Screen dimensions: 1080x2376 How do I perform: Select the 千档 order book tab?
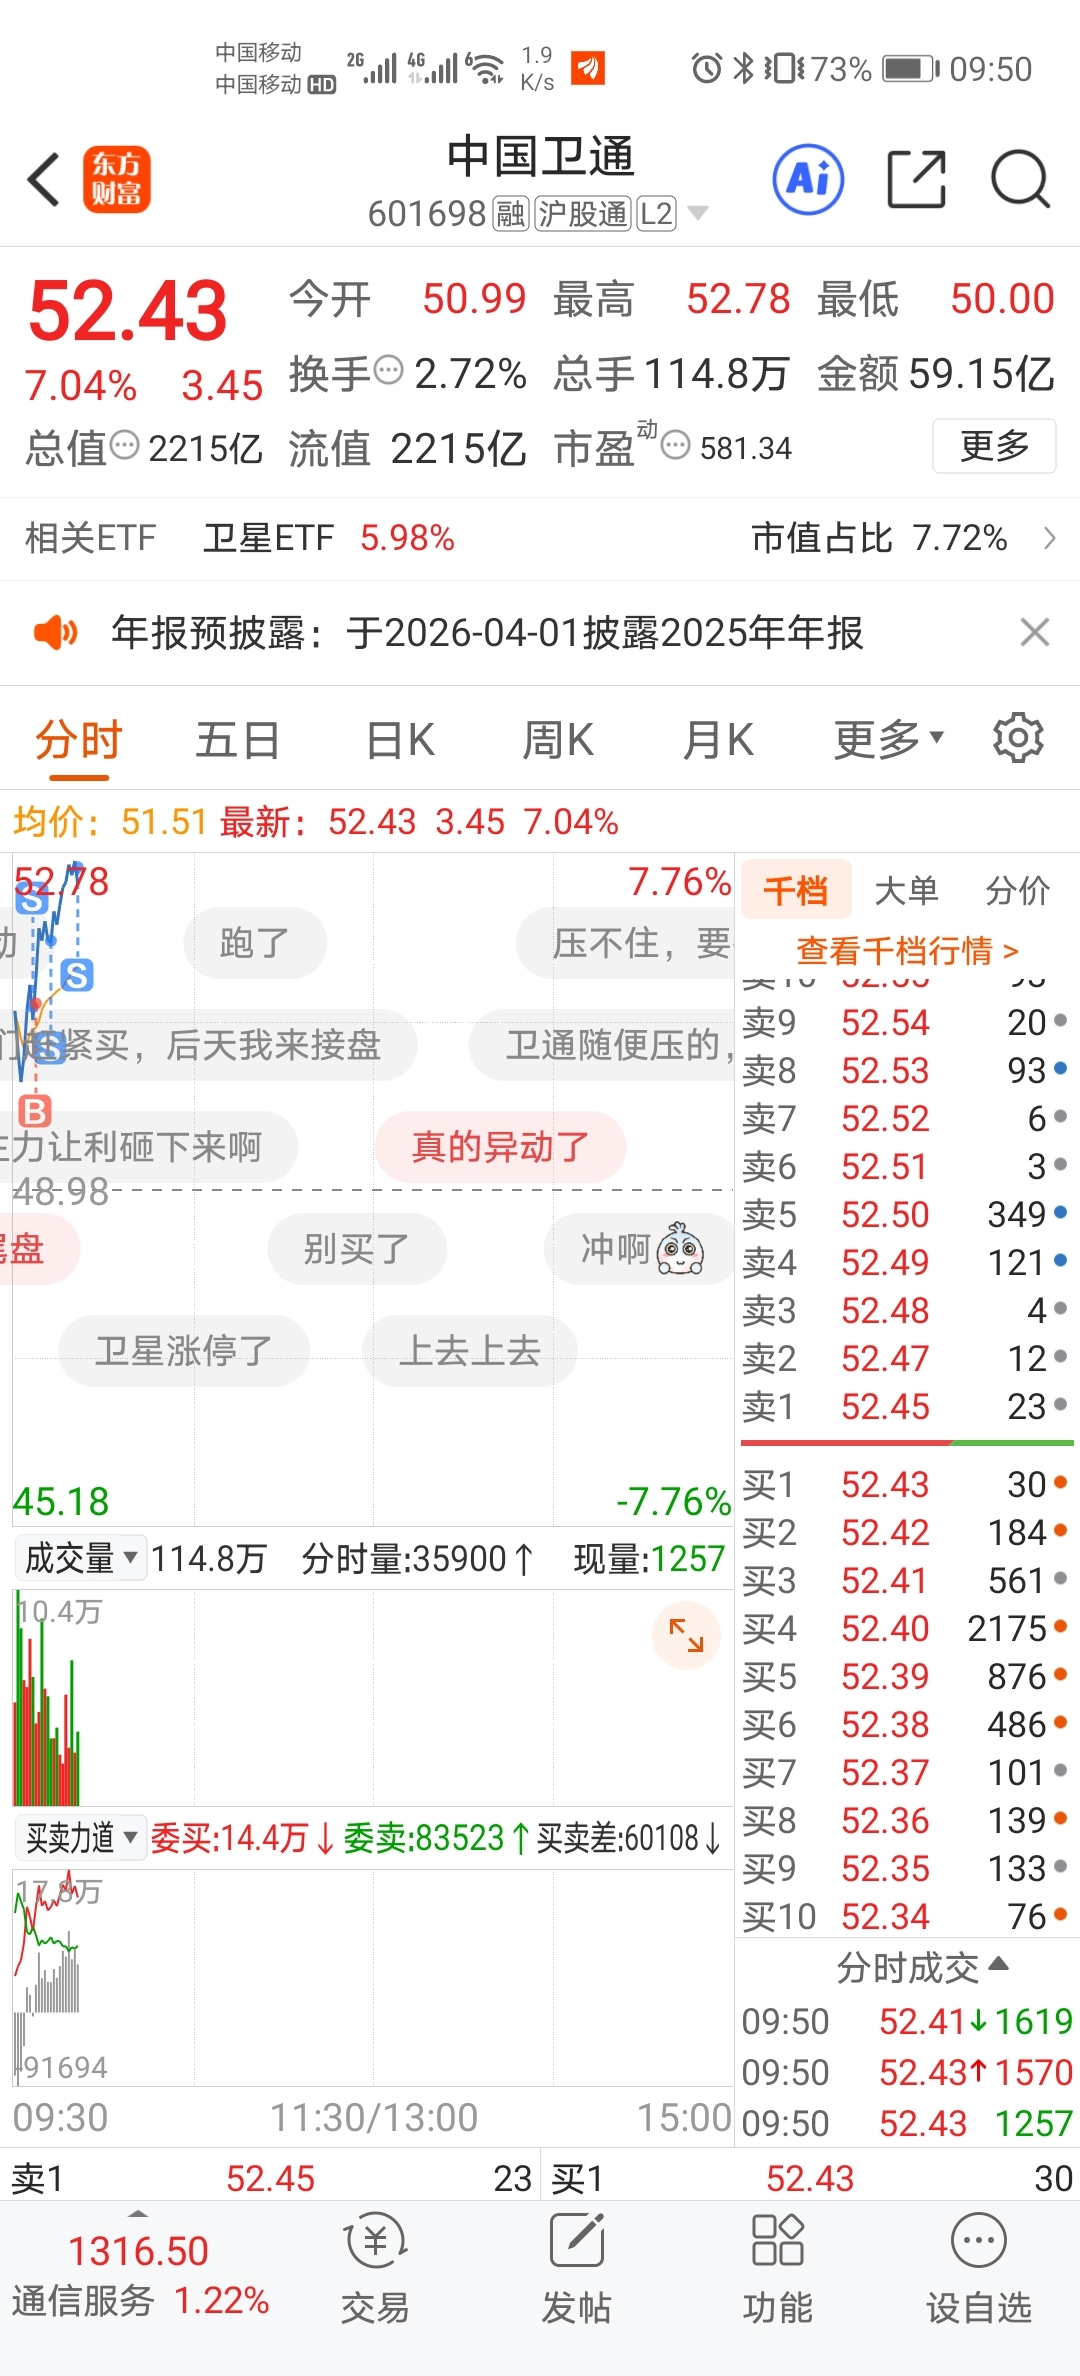[796, 889]
